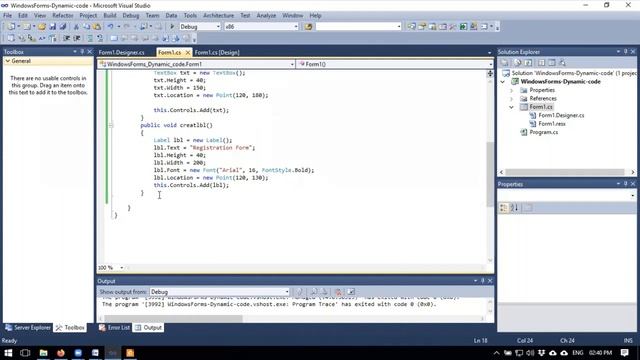Click the Cut scissors icon

coord(76,27)
